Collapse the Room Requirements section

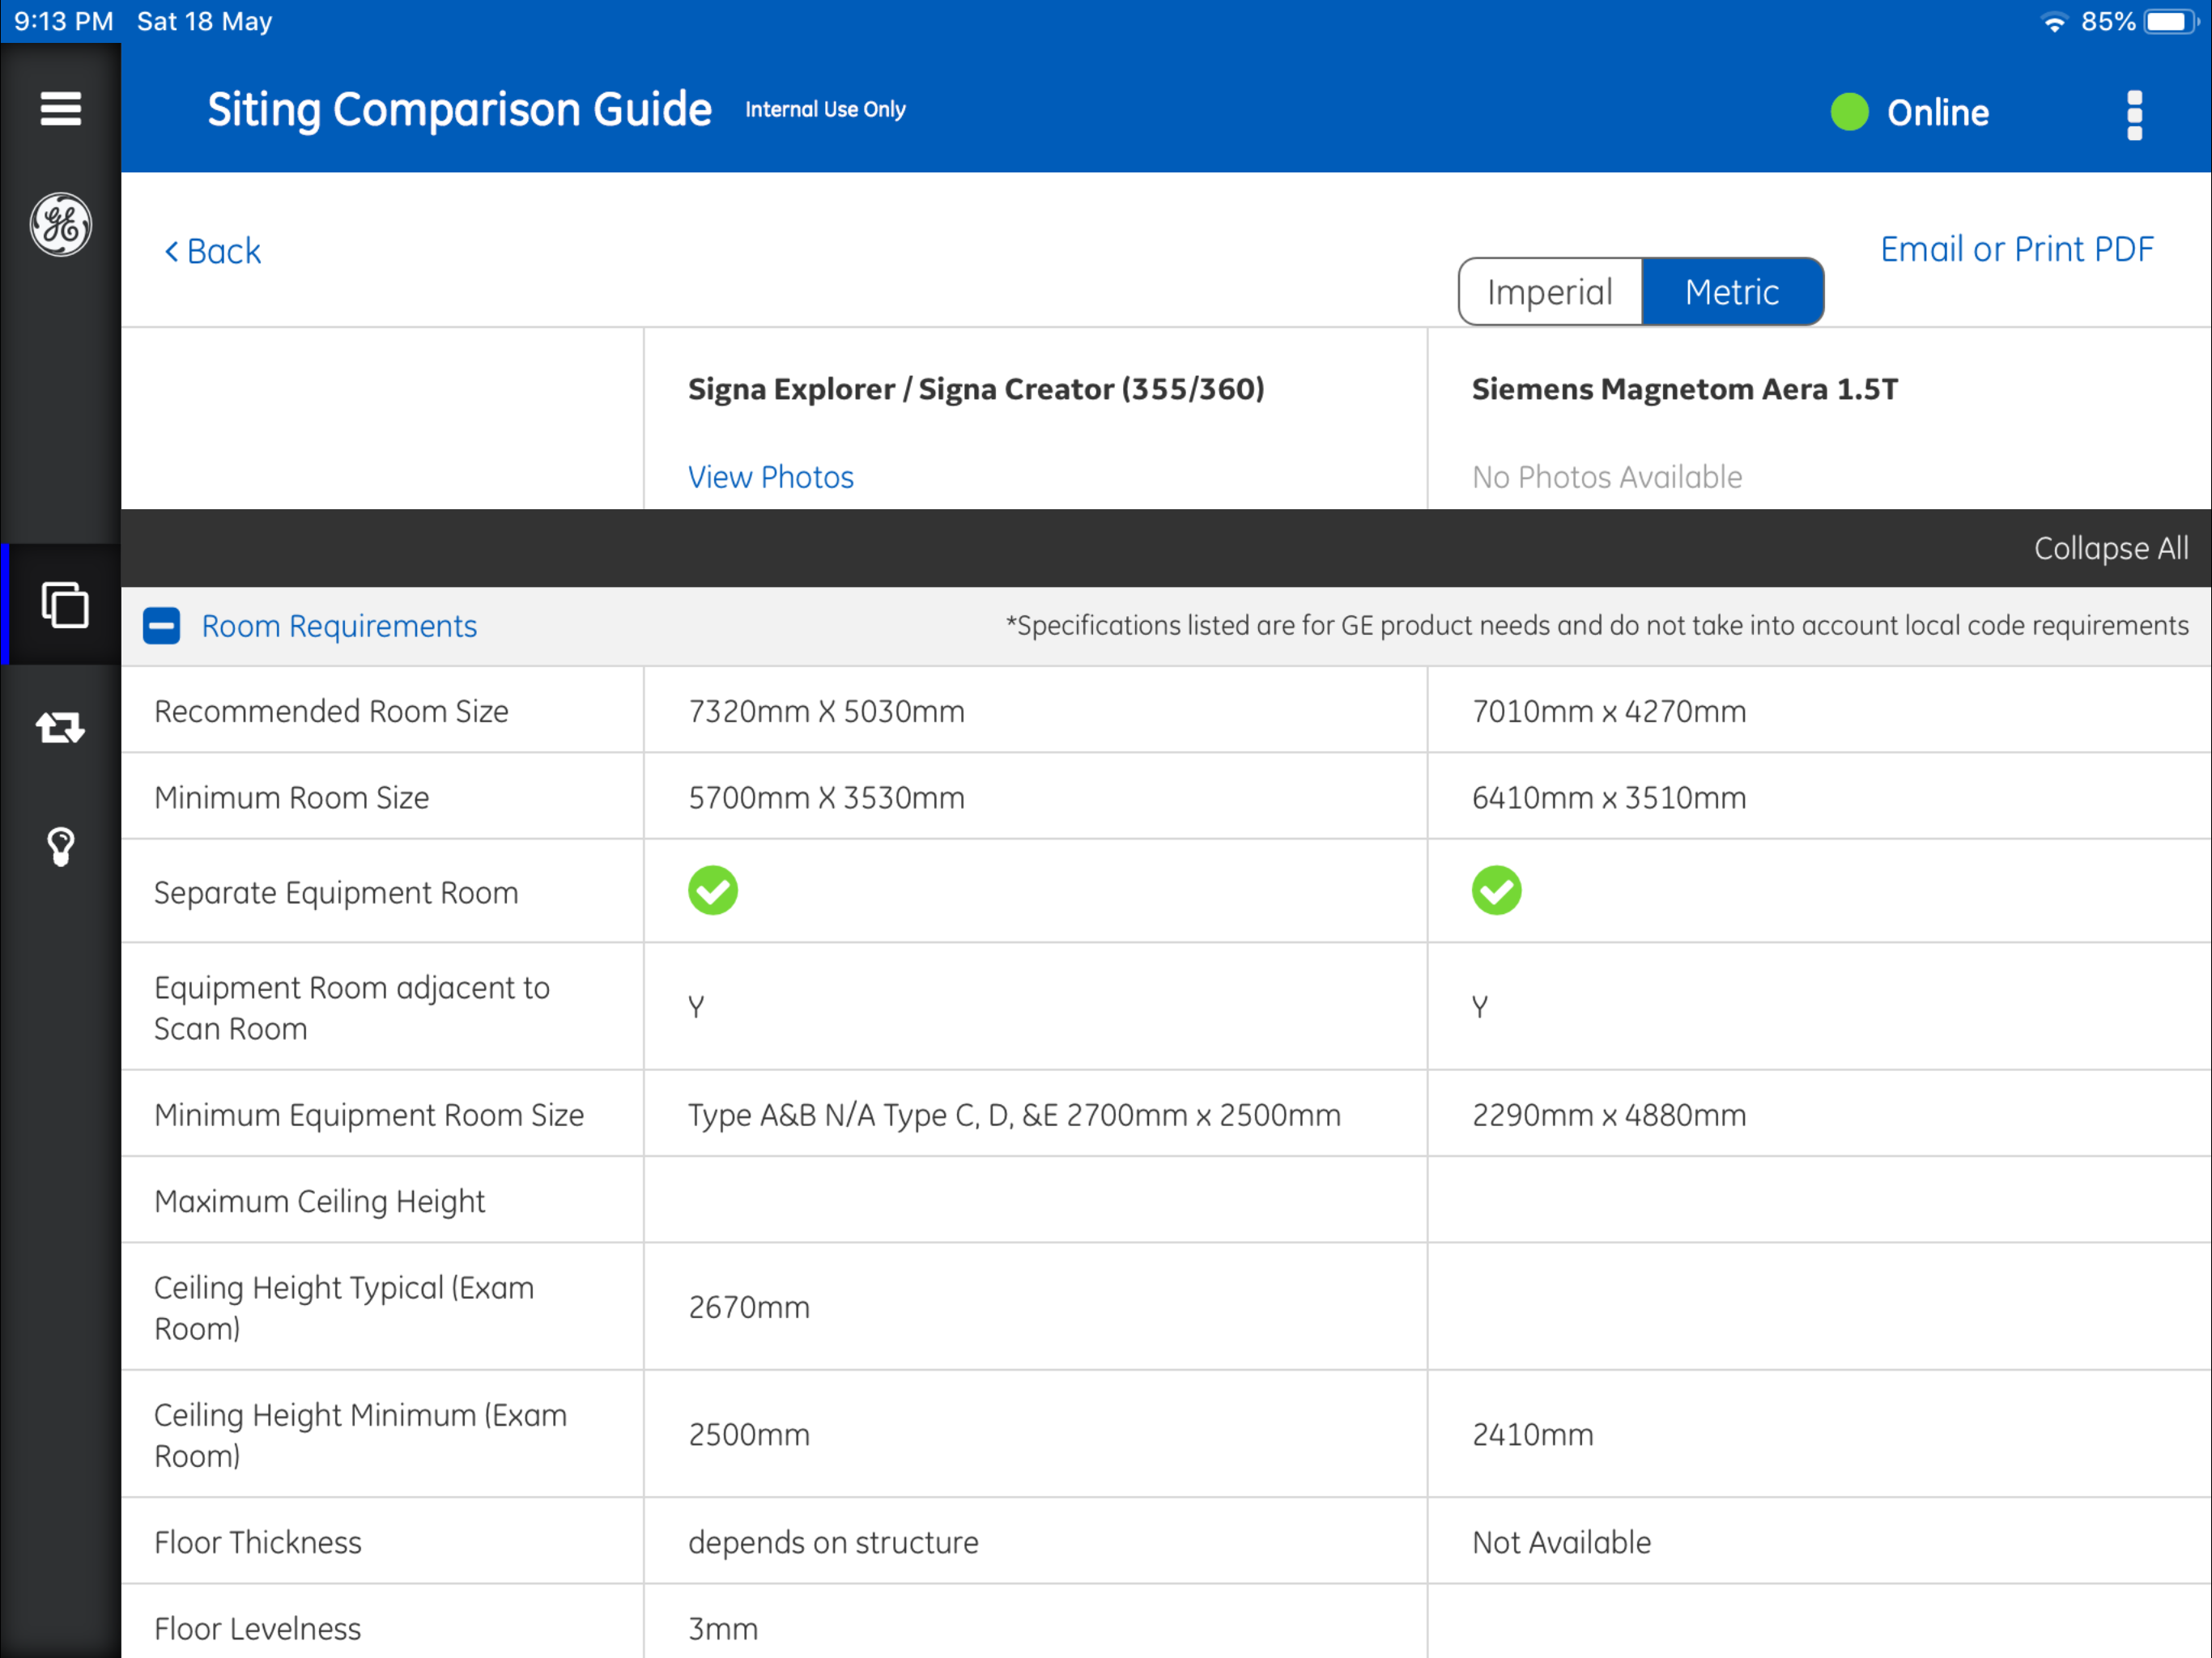(x=161, y=626)
